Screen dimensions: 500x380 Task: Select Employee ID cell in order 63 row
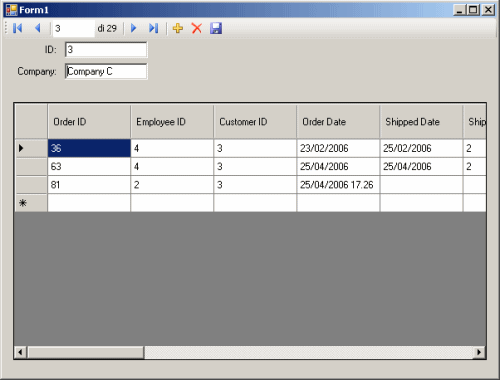point(172,166)
